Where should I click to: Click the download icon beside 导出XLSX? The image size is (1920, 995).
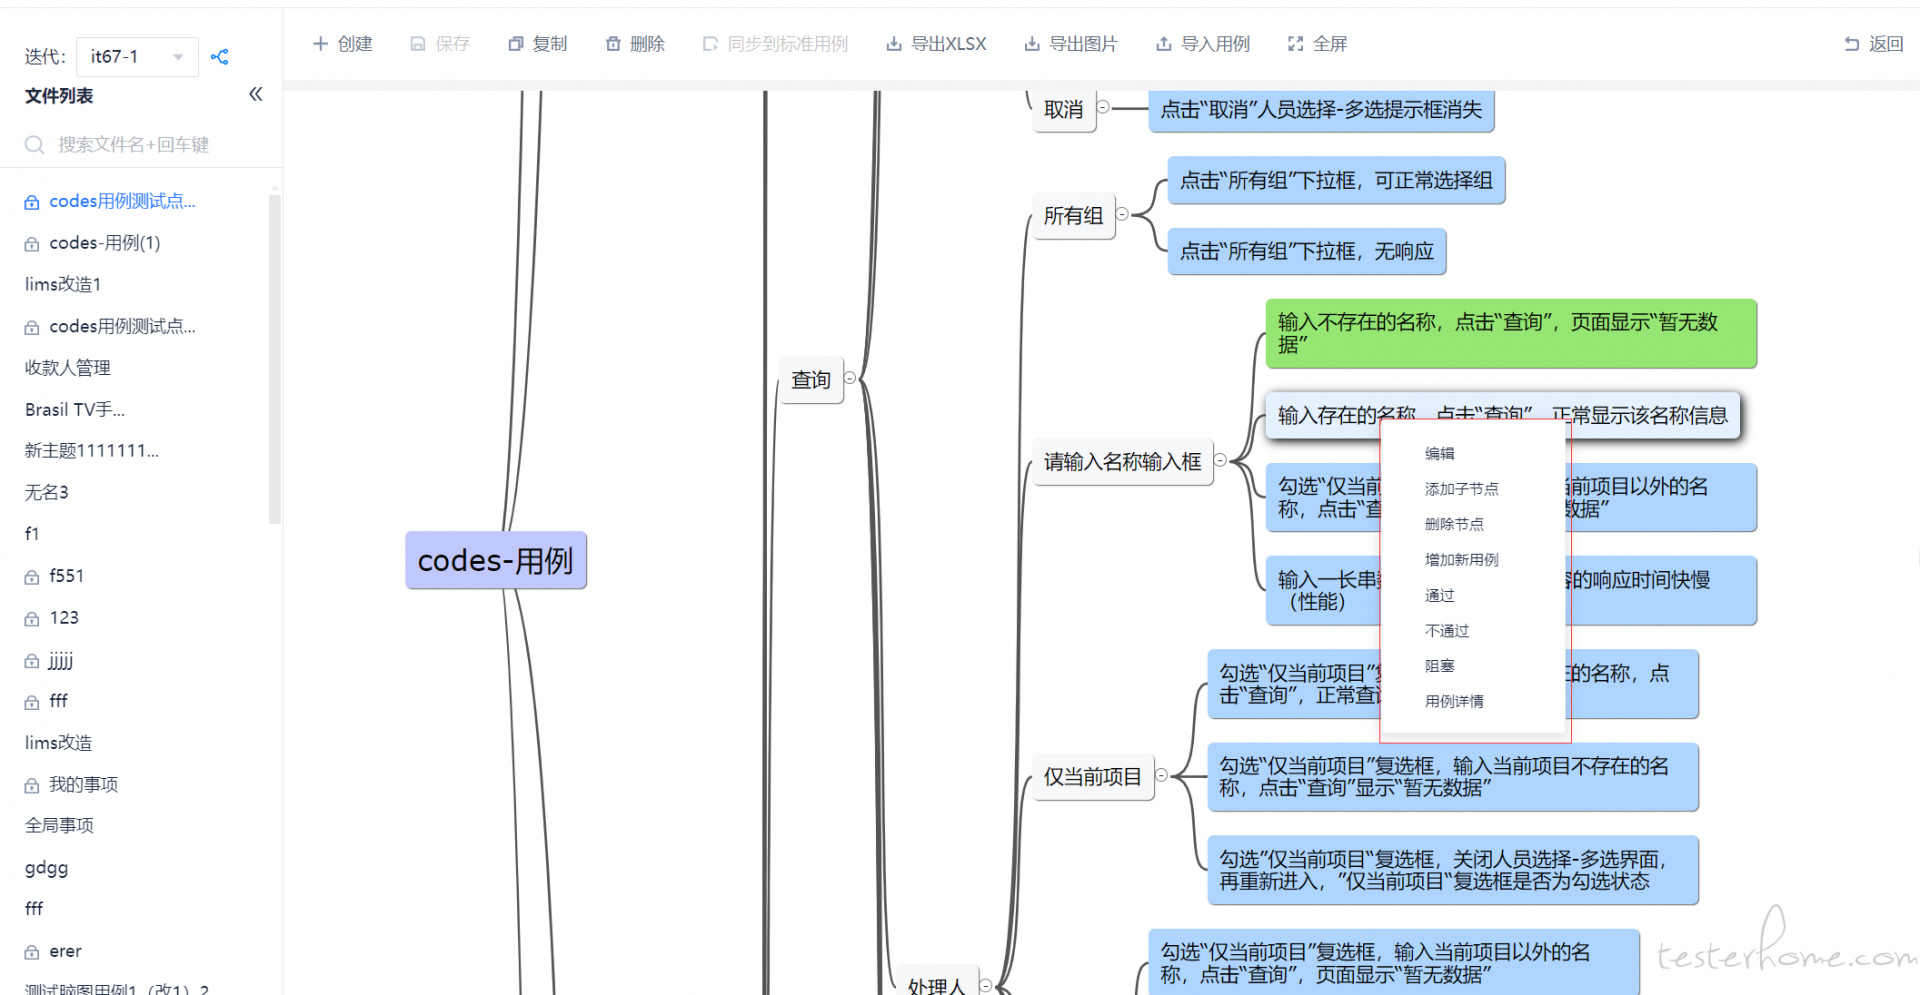tap(894, 44)
